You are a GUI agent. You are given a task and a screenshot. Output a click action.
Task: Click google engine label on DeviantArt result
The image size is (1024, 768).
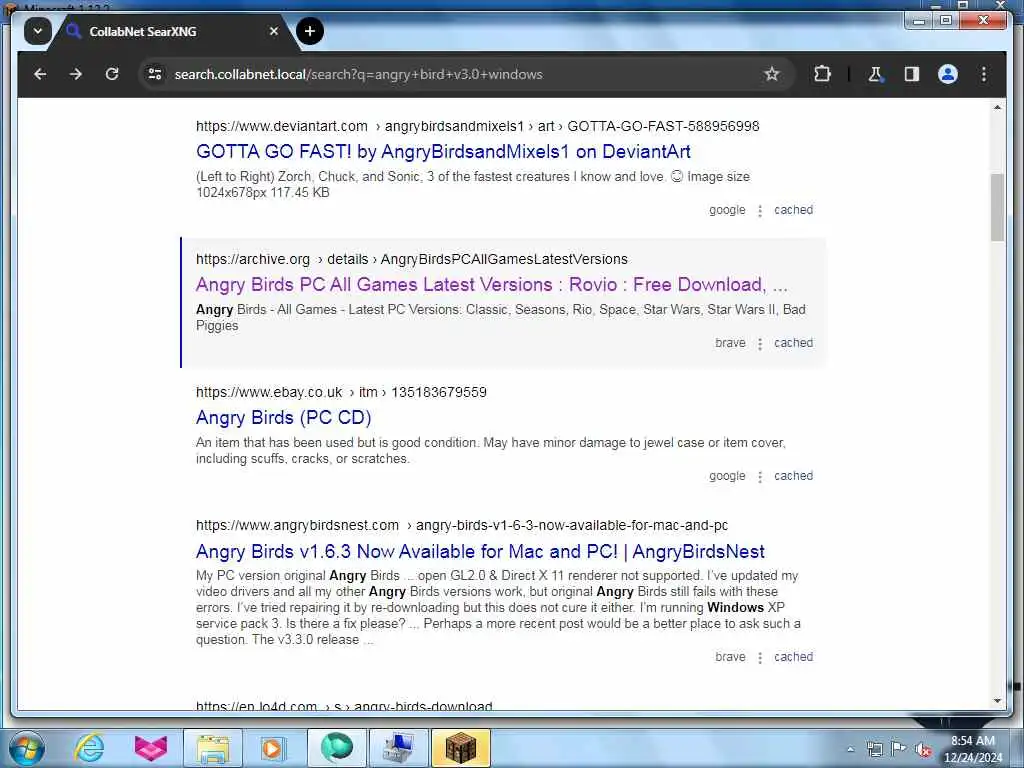pyautogui.click(x=727, y=210)
